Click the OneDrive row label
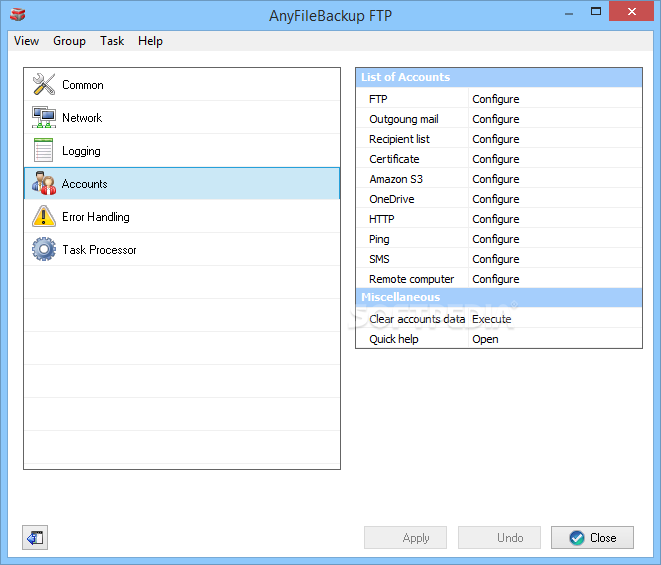The height and width of the screenshot is (565, 661). [x=392, y=199]
